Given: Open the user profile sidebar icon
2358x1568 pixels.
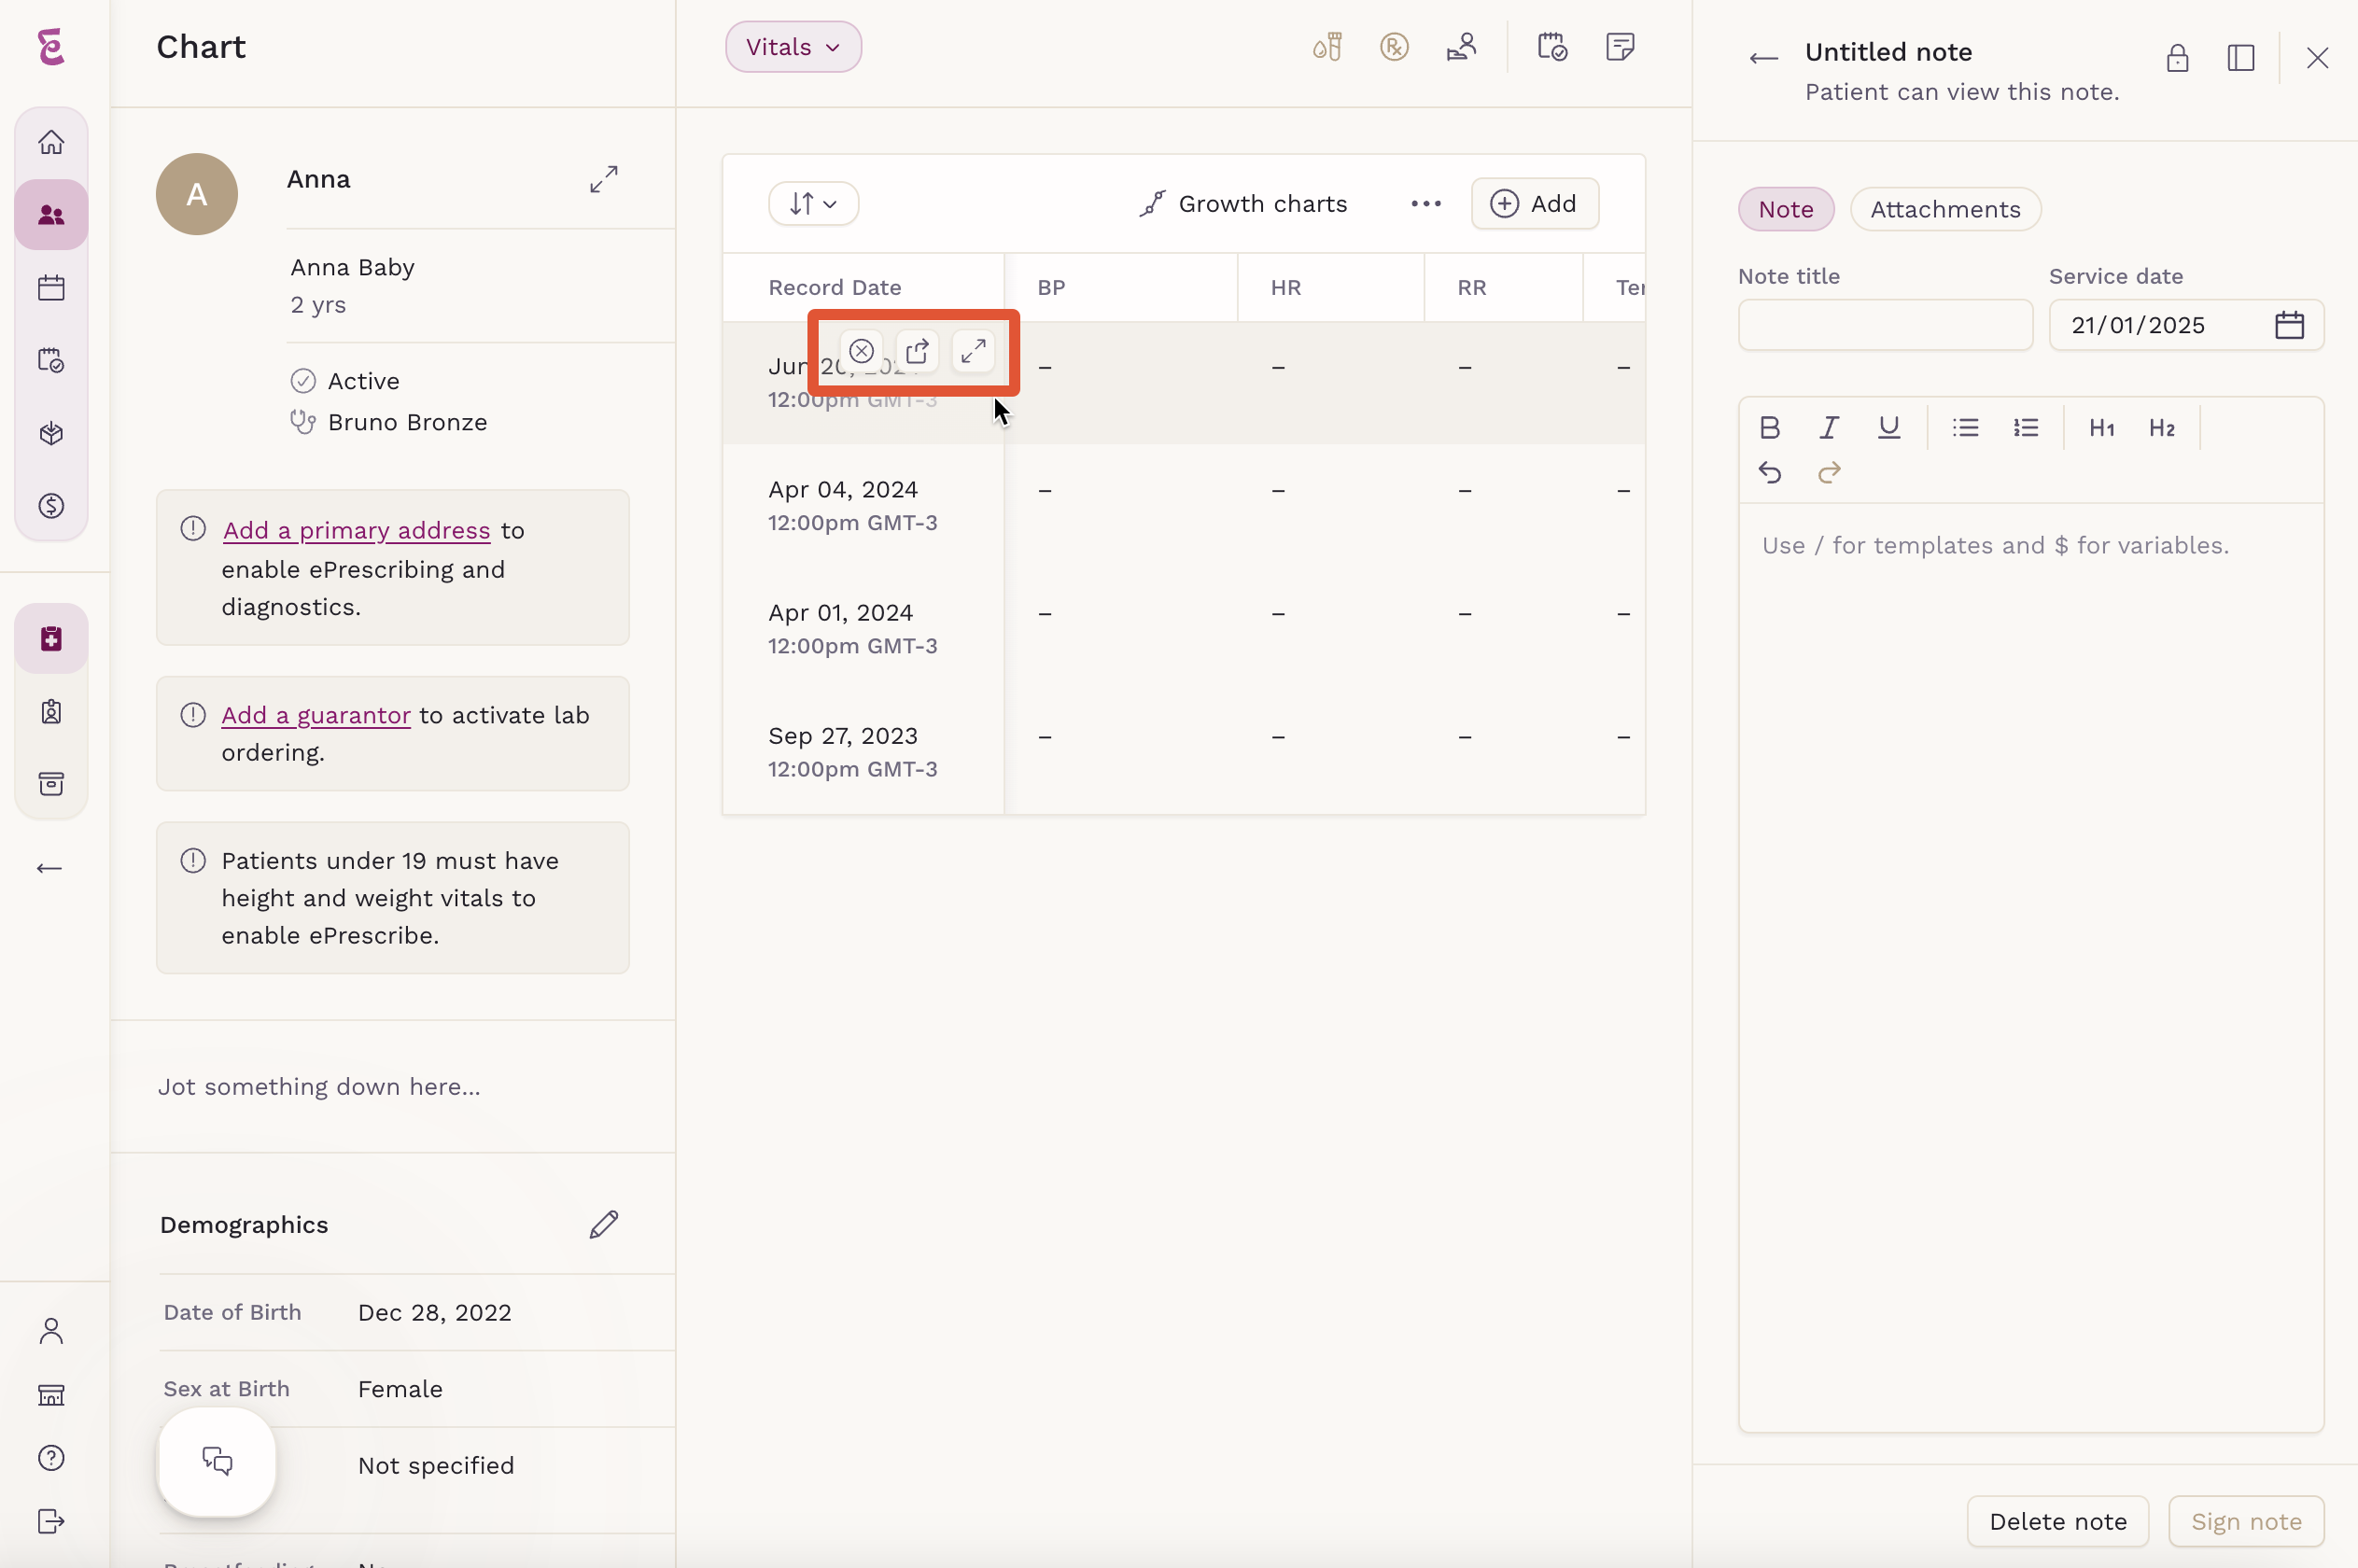Looking at the screenshot, I should coord(51,1331).
